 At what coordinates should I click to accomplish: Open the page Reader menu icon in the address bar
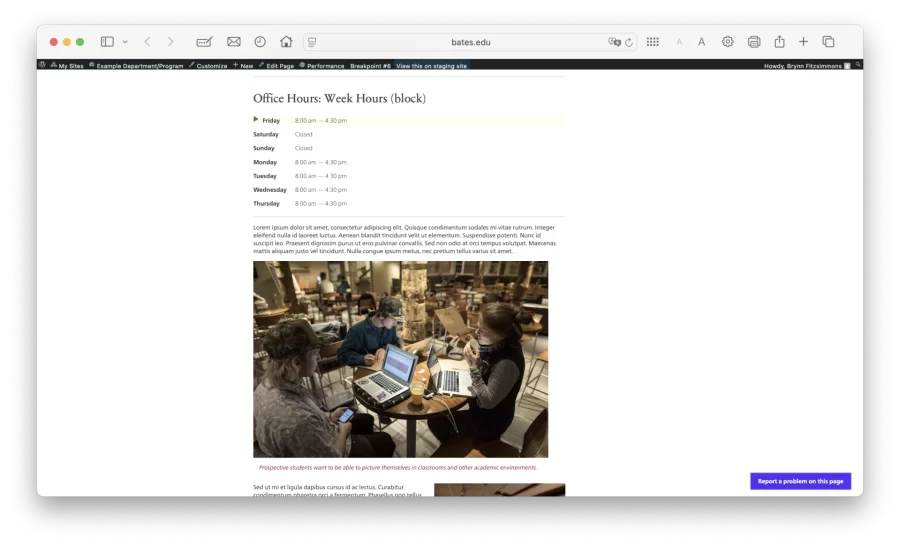coord(312,42)
